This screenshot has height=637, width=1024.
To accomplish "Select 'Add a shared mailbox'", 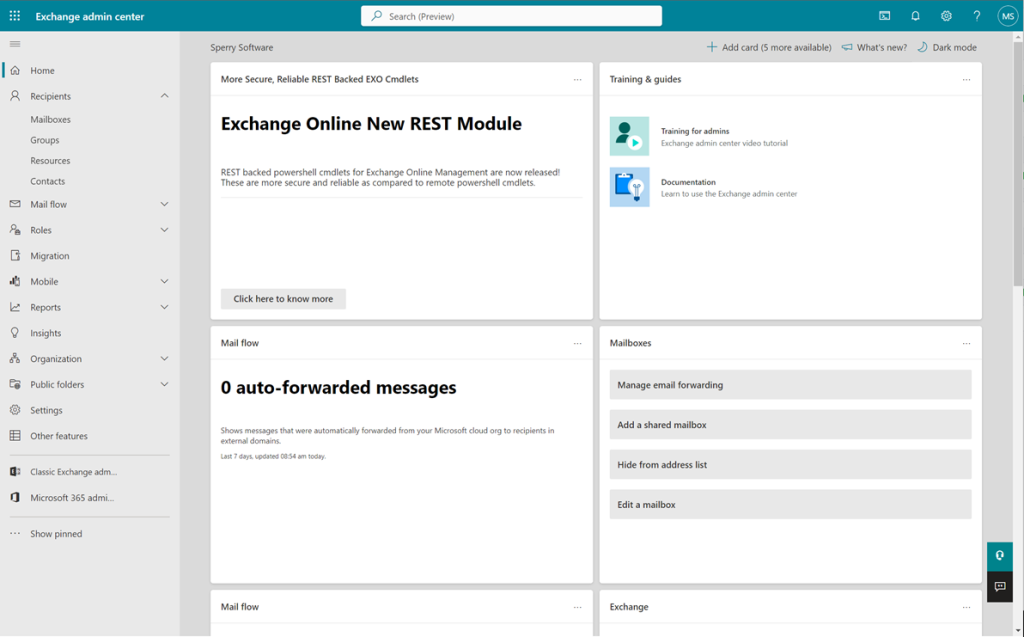I will pos(790,424).
